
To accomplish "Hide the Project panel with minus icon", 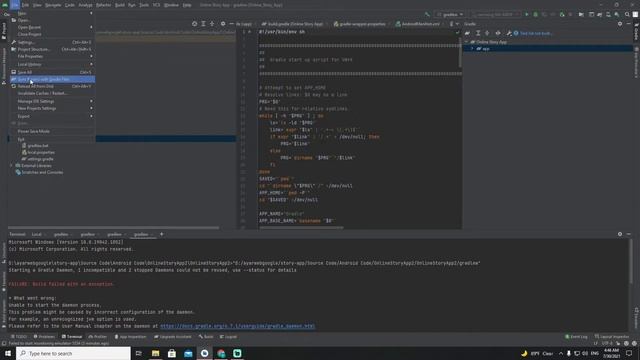I will (231, 24).
